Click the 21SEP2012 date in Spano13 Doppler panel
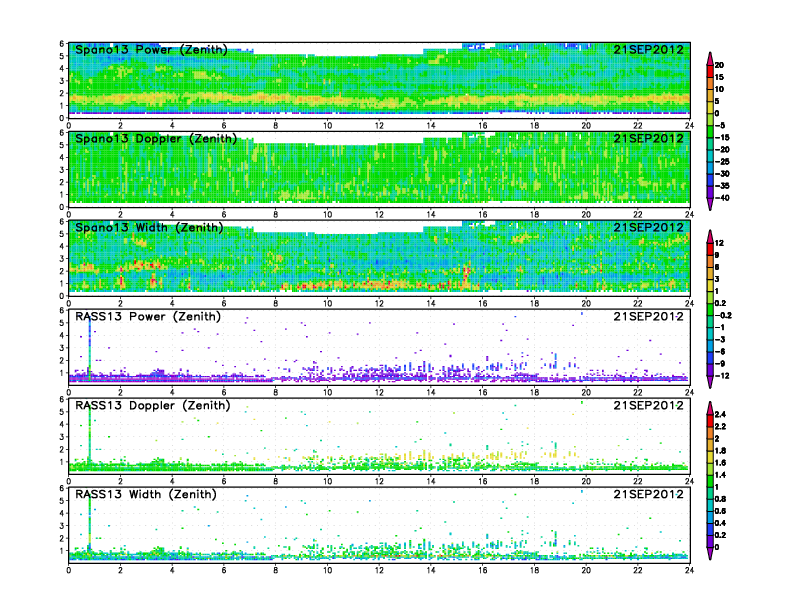The height and width of the screenshot is (612, 792). coord(649,138)
